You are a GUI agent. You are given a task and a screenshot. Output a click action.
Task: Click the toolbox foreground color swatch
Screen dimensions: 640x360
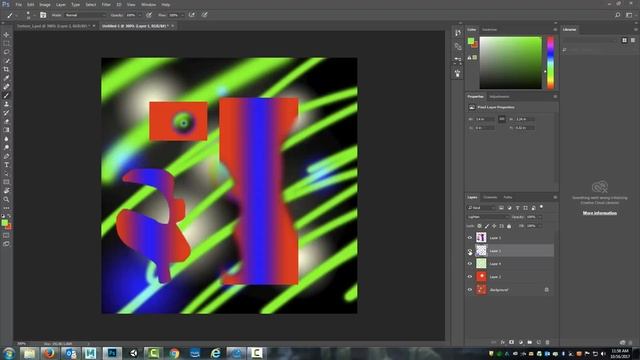click(x=4, y=223)
